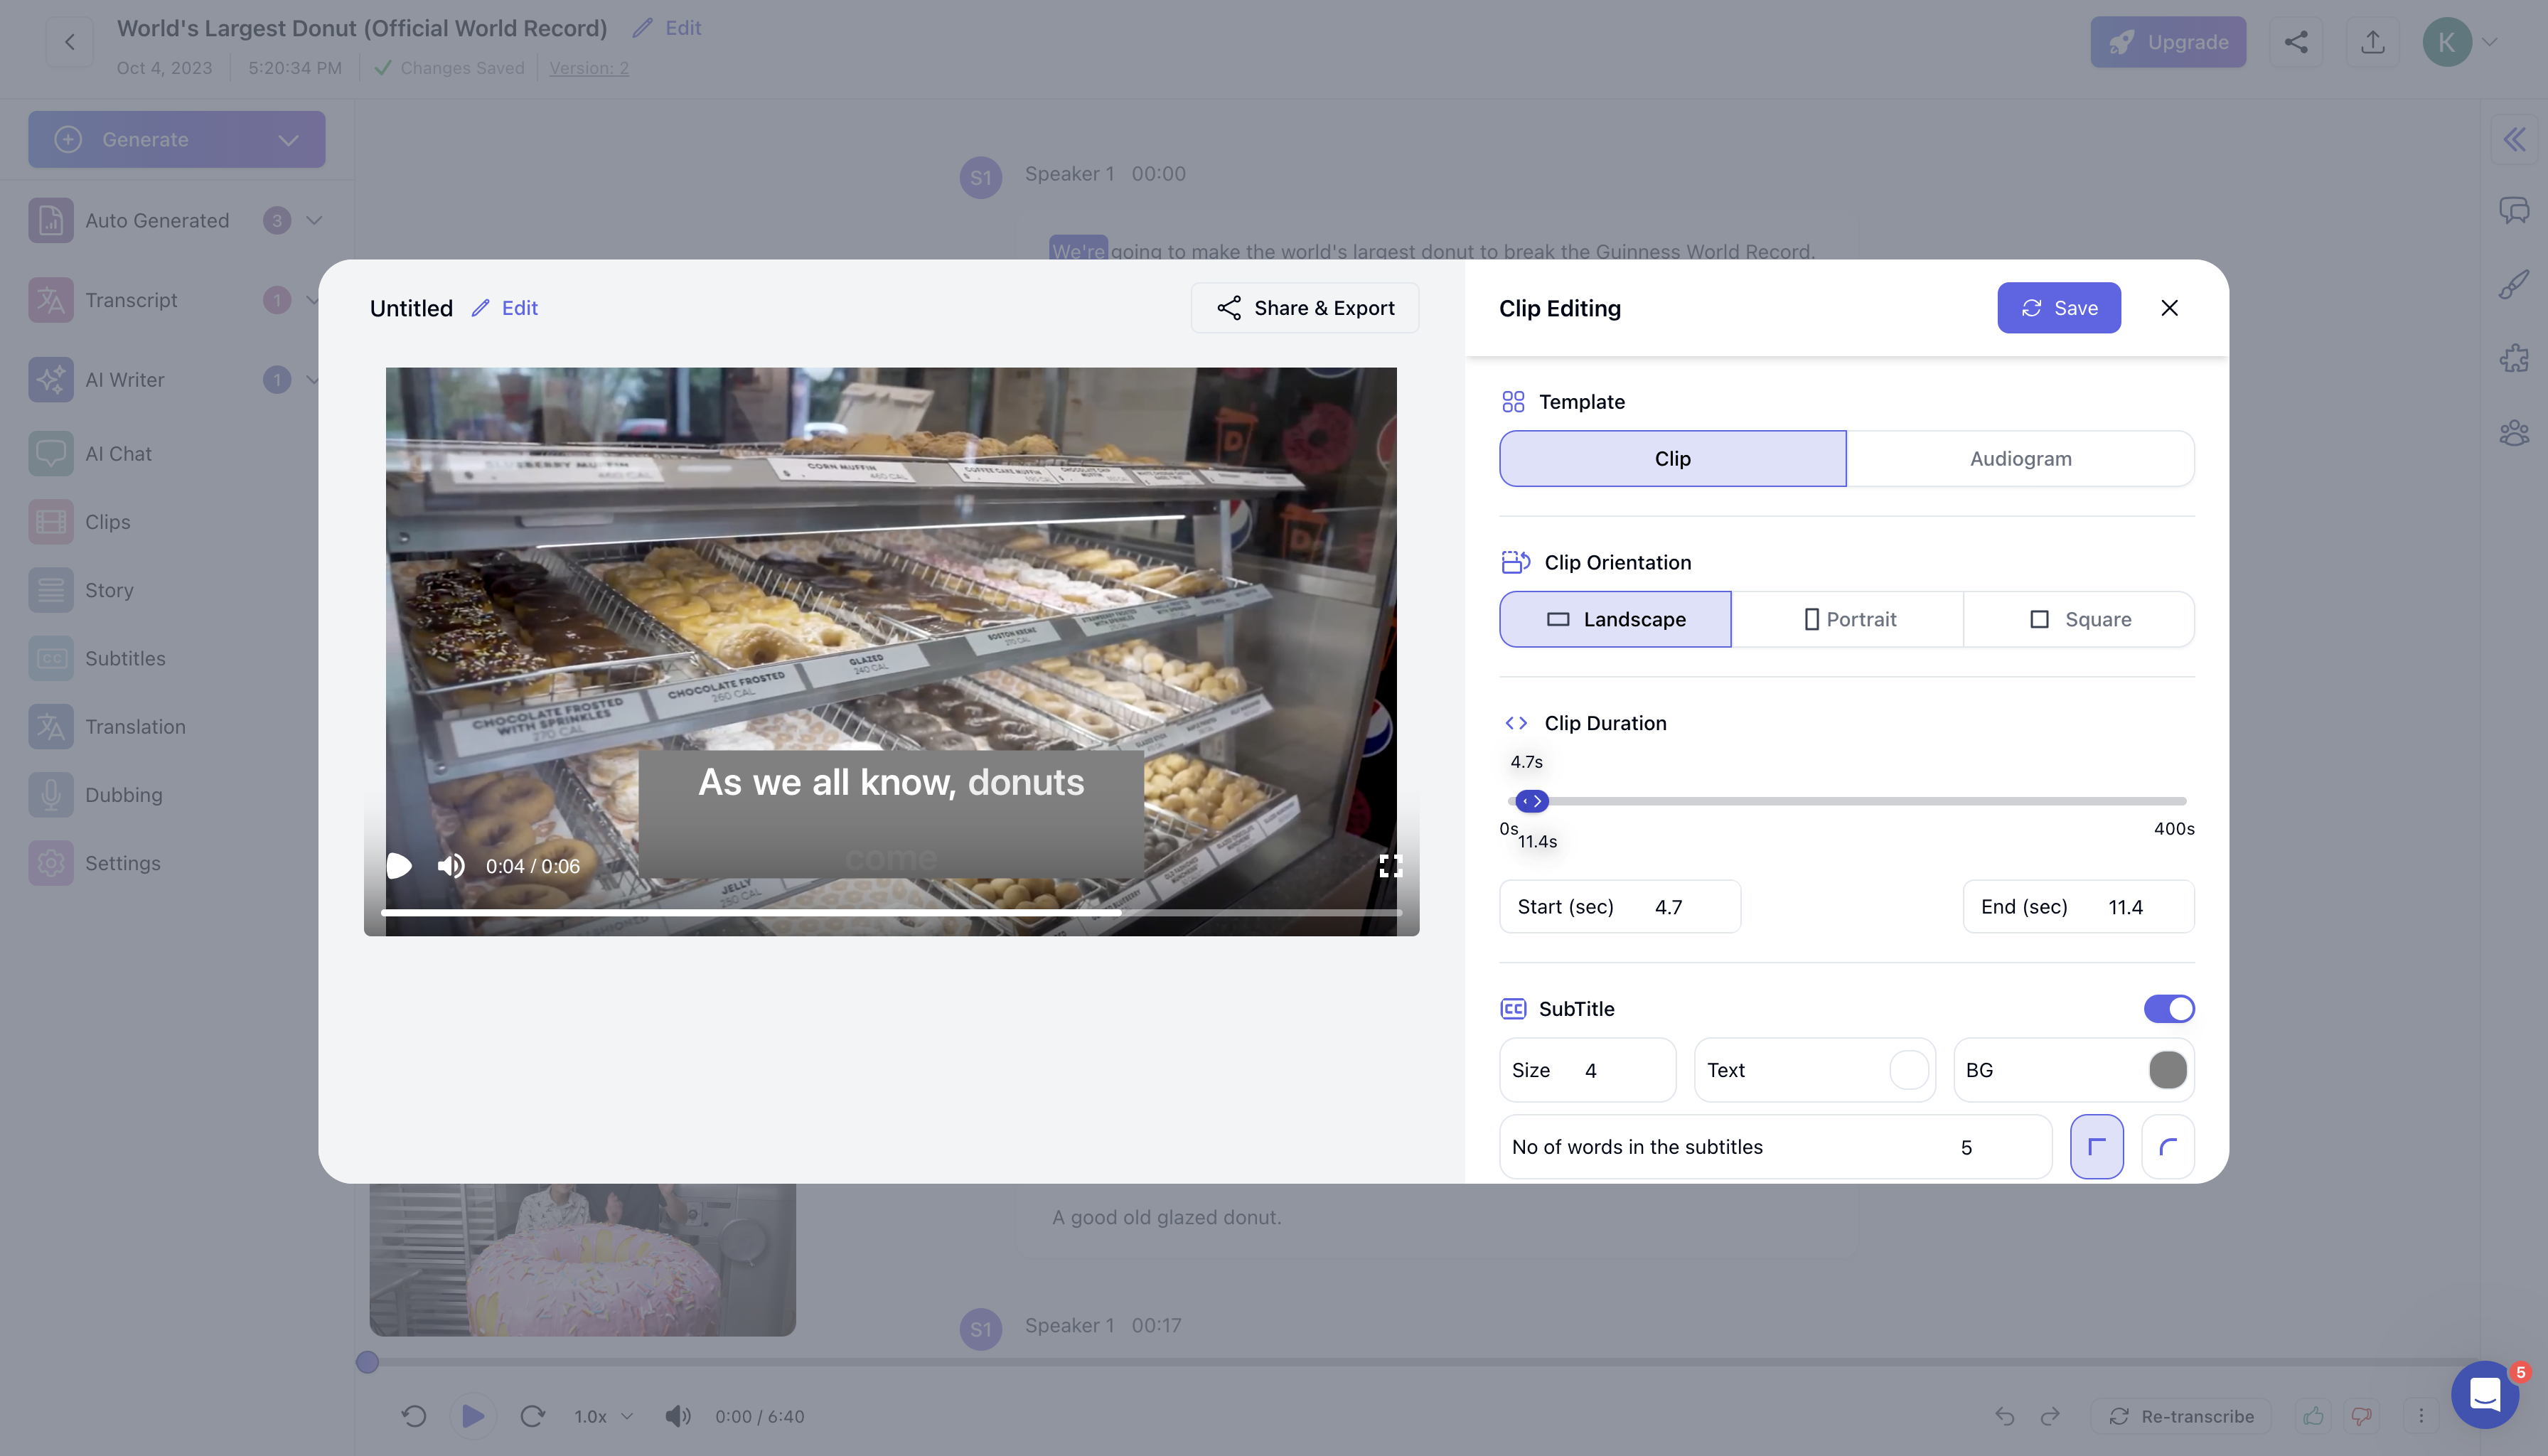Viewport: 2548px width, 1456px height.
Task: Select square subtitle corner style
Action: point(2096,1146)
